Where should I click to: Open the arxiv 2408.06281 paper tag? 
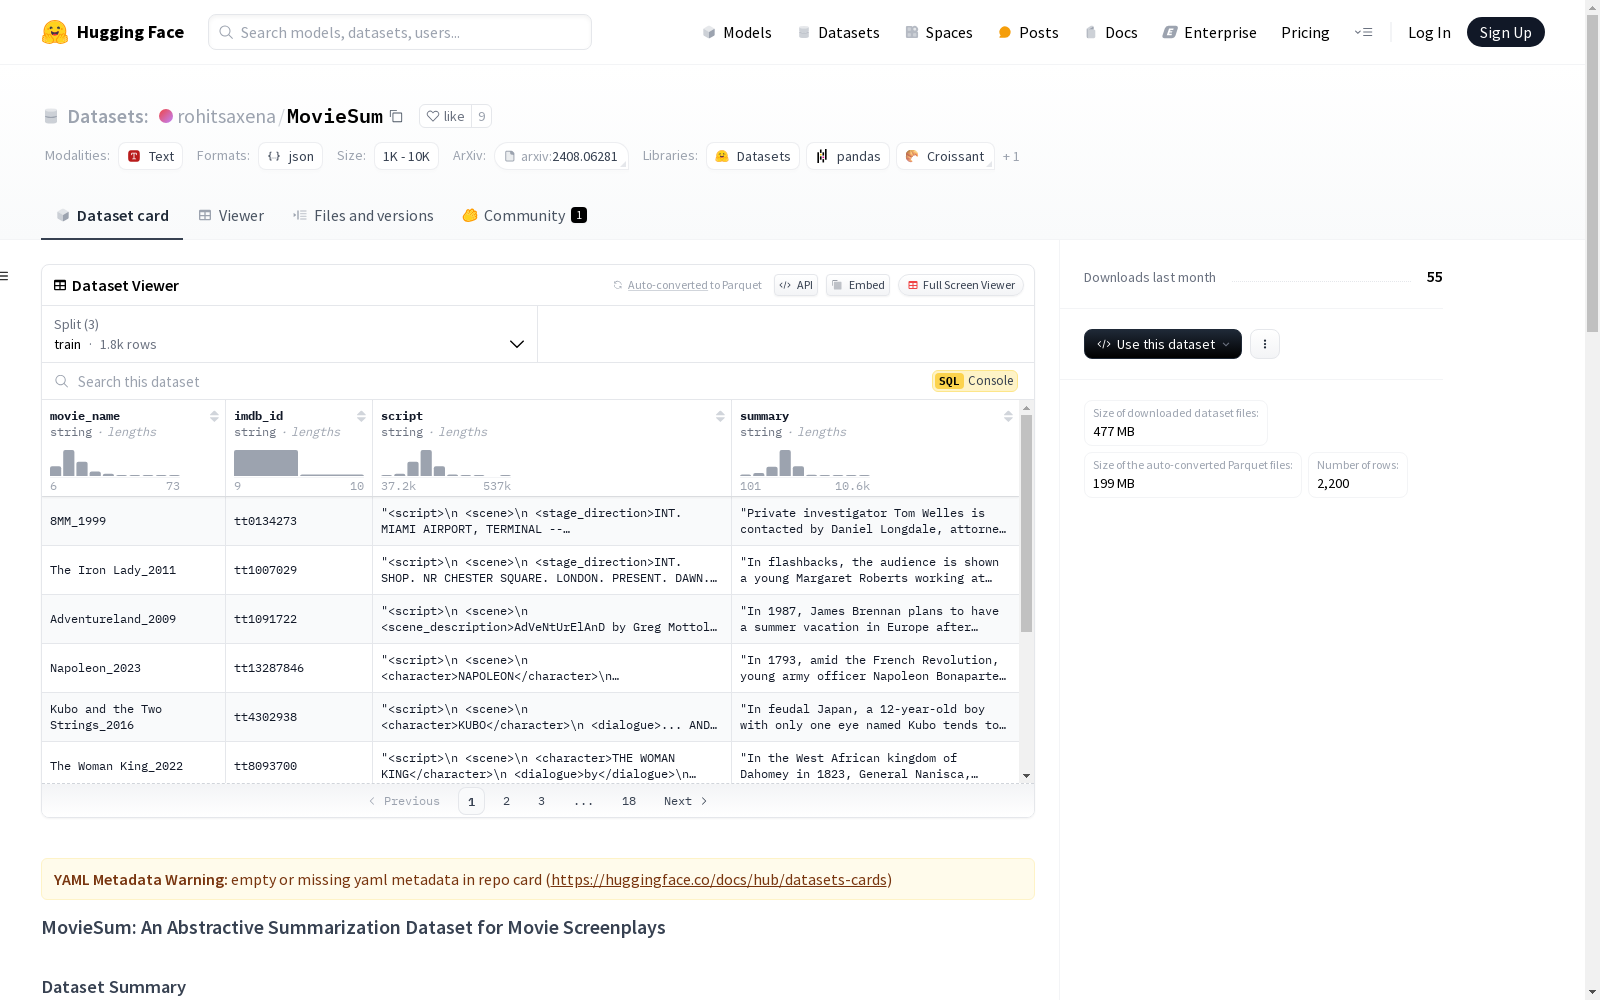pos(561,156)
